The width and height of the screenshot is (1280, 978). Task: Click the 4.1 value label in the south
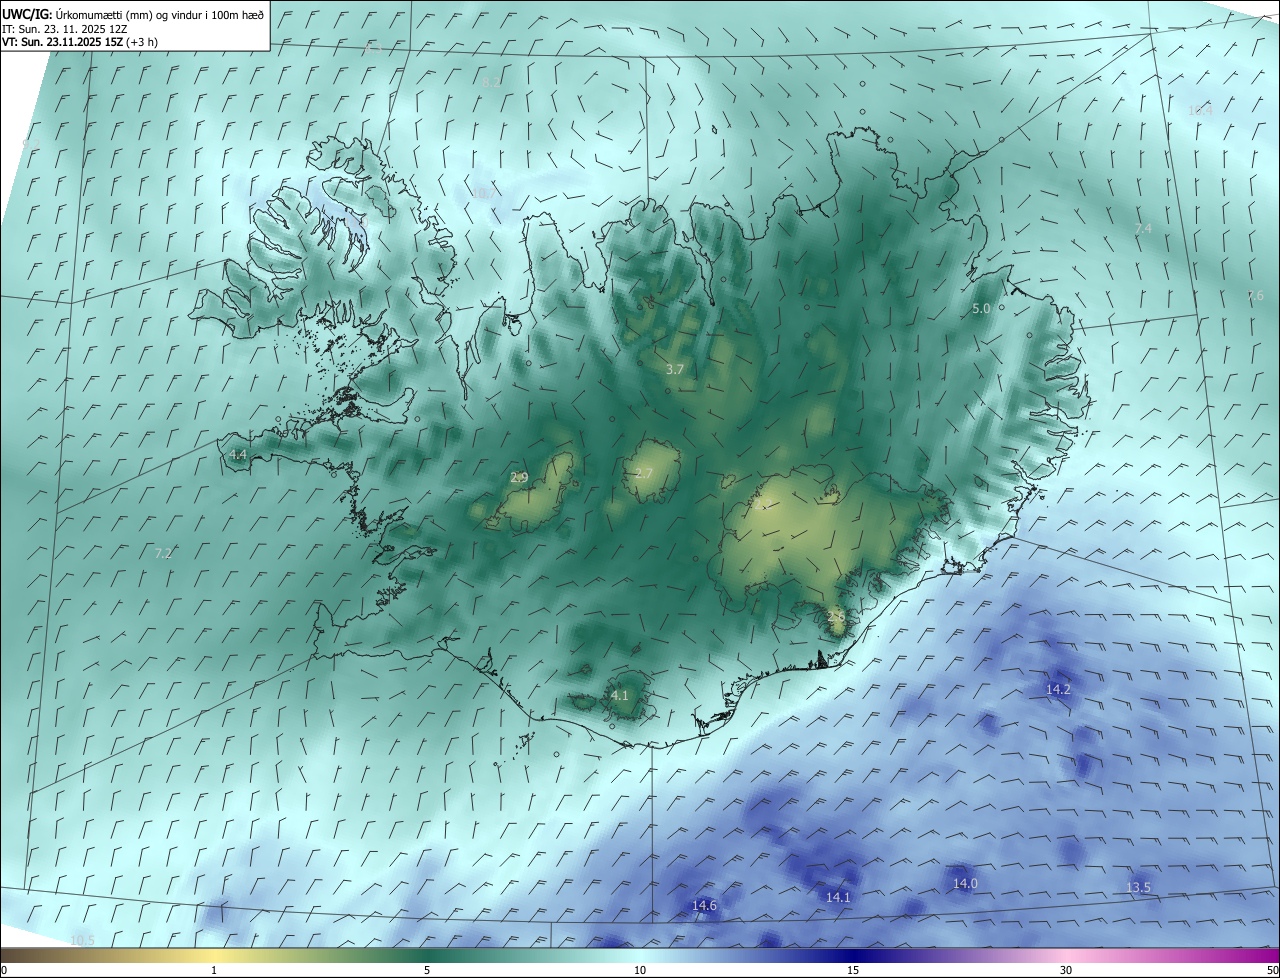[x=619, y=695]
